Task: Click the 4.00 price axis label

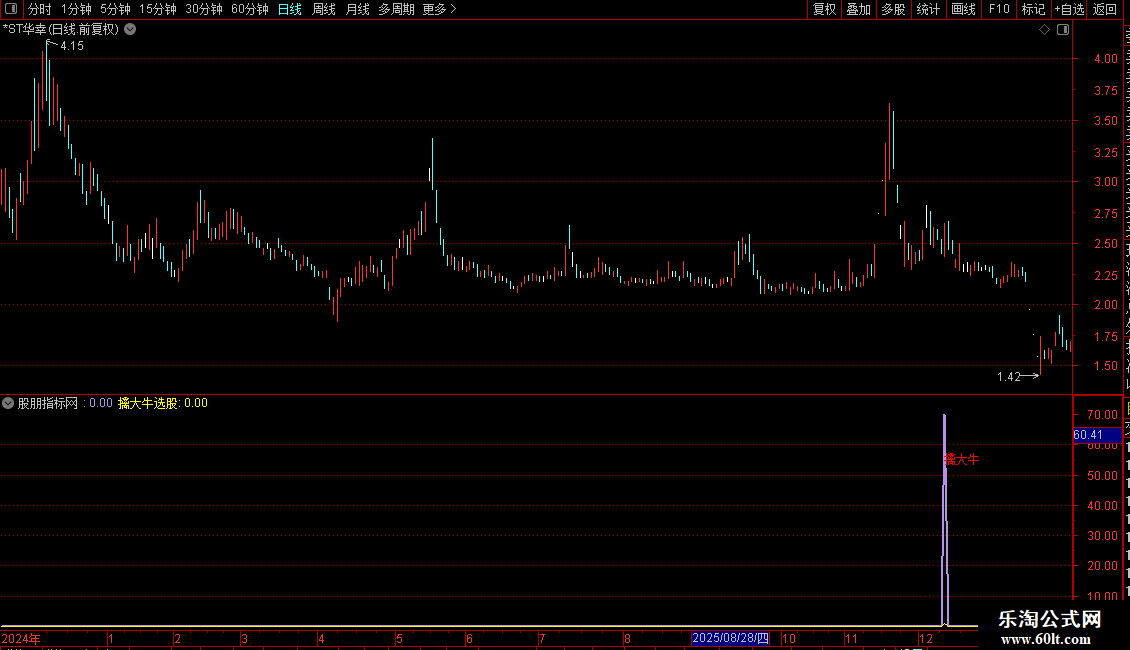Action: (1105, 59)
